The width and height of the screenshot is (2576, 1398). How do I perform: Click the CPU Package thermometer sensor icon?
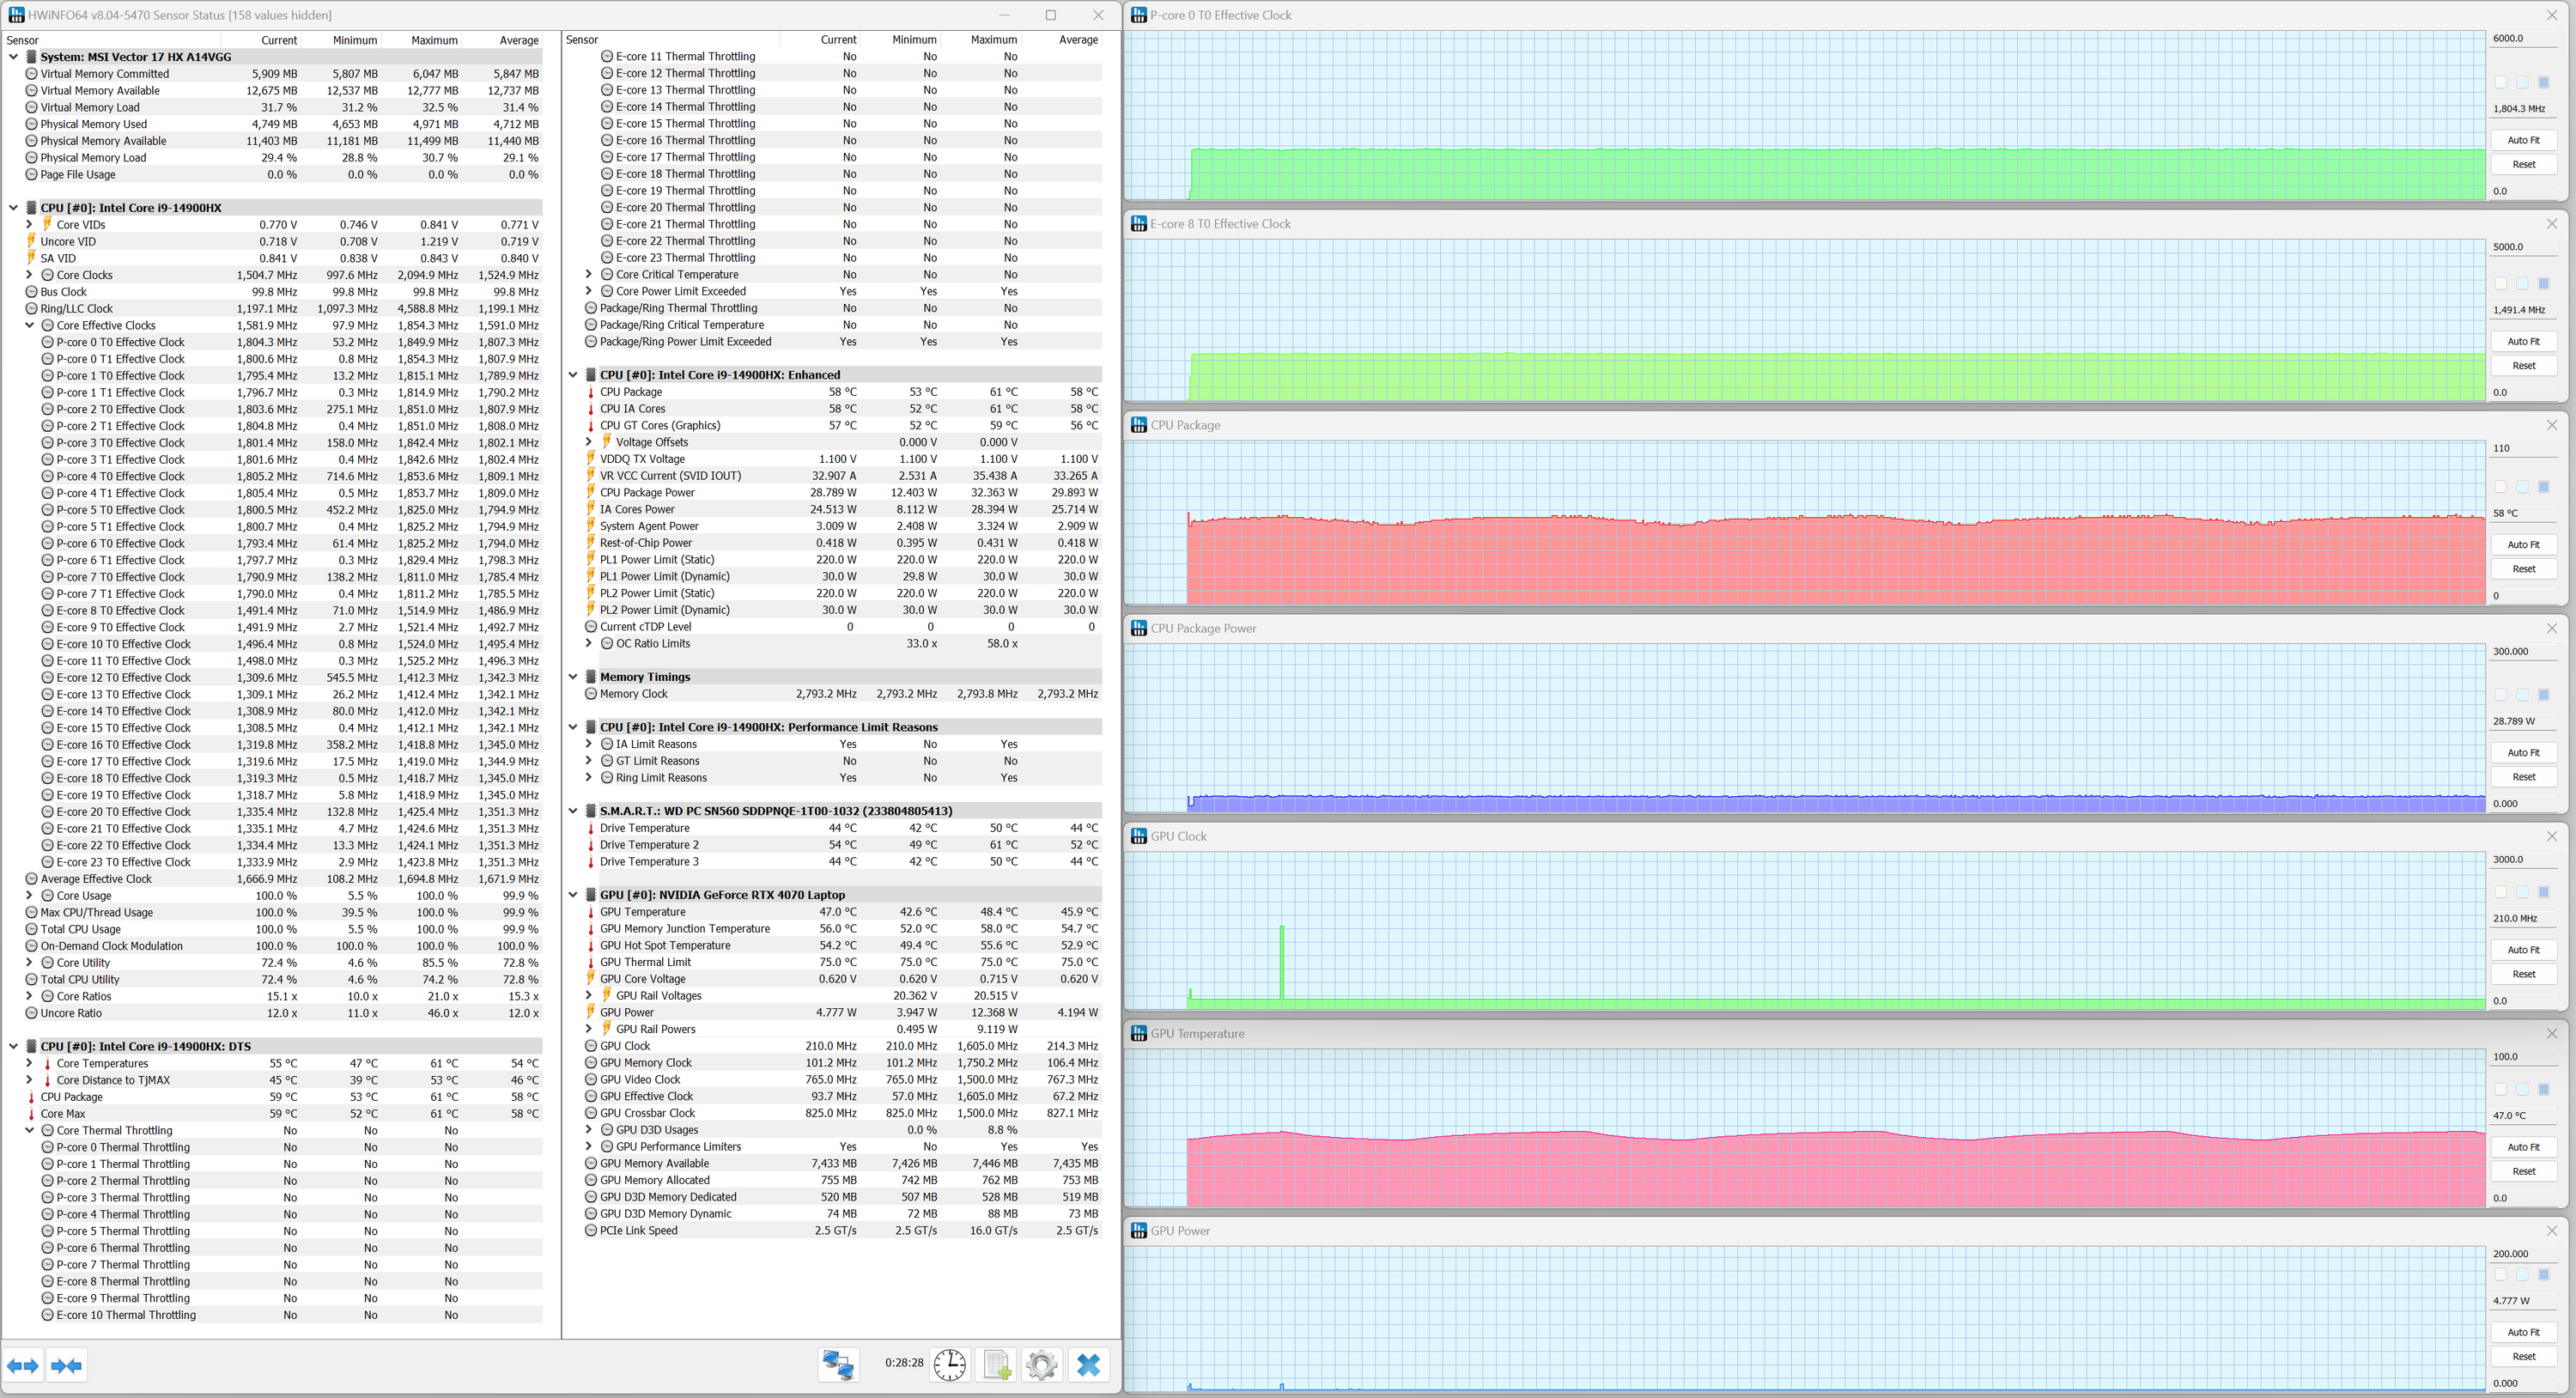tap(590, 392)
